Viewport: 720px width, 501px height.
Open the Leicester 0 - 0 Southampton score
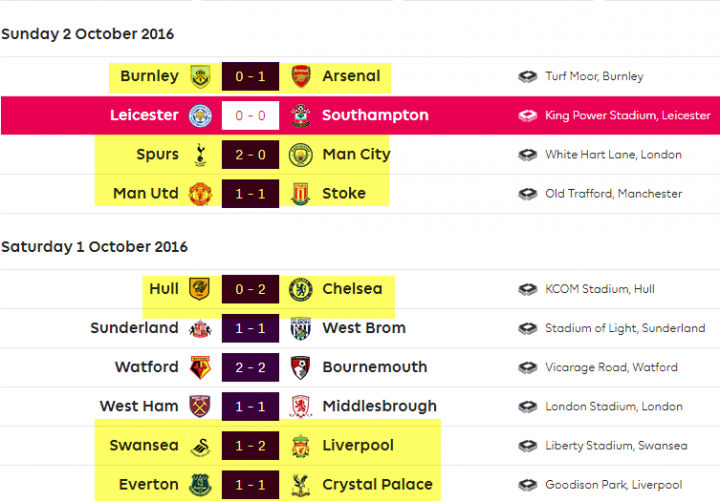[x=250, y=116]
